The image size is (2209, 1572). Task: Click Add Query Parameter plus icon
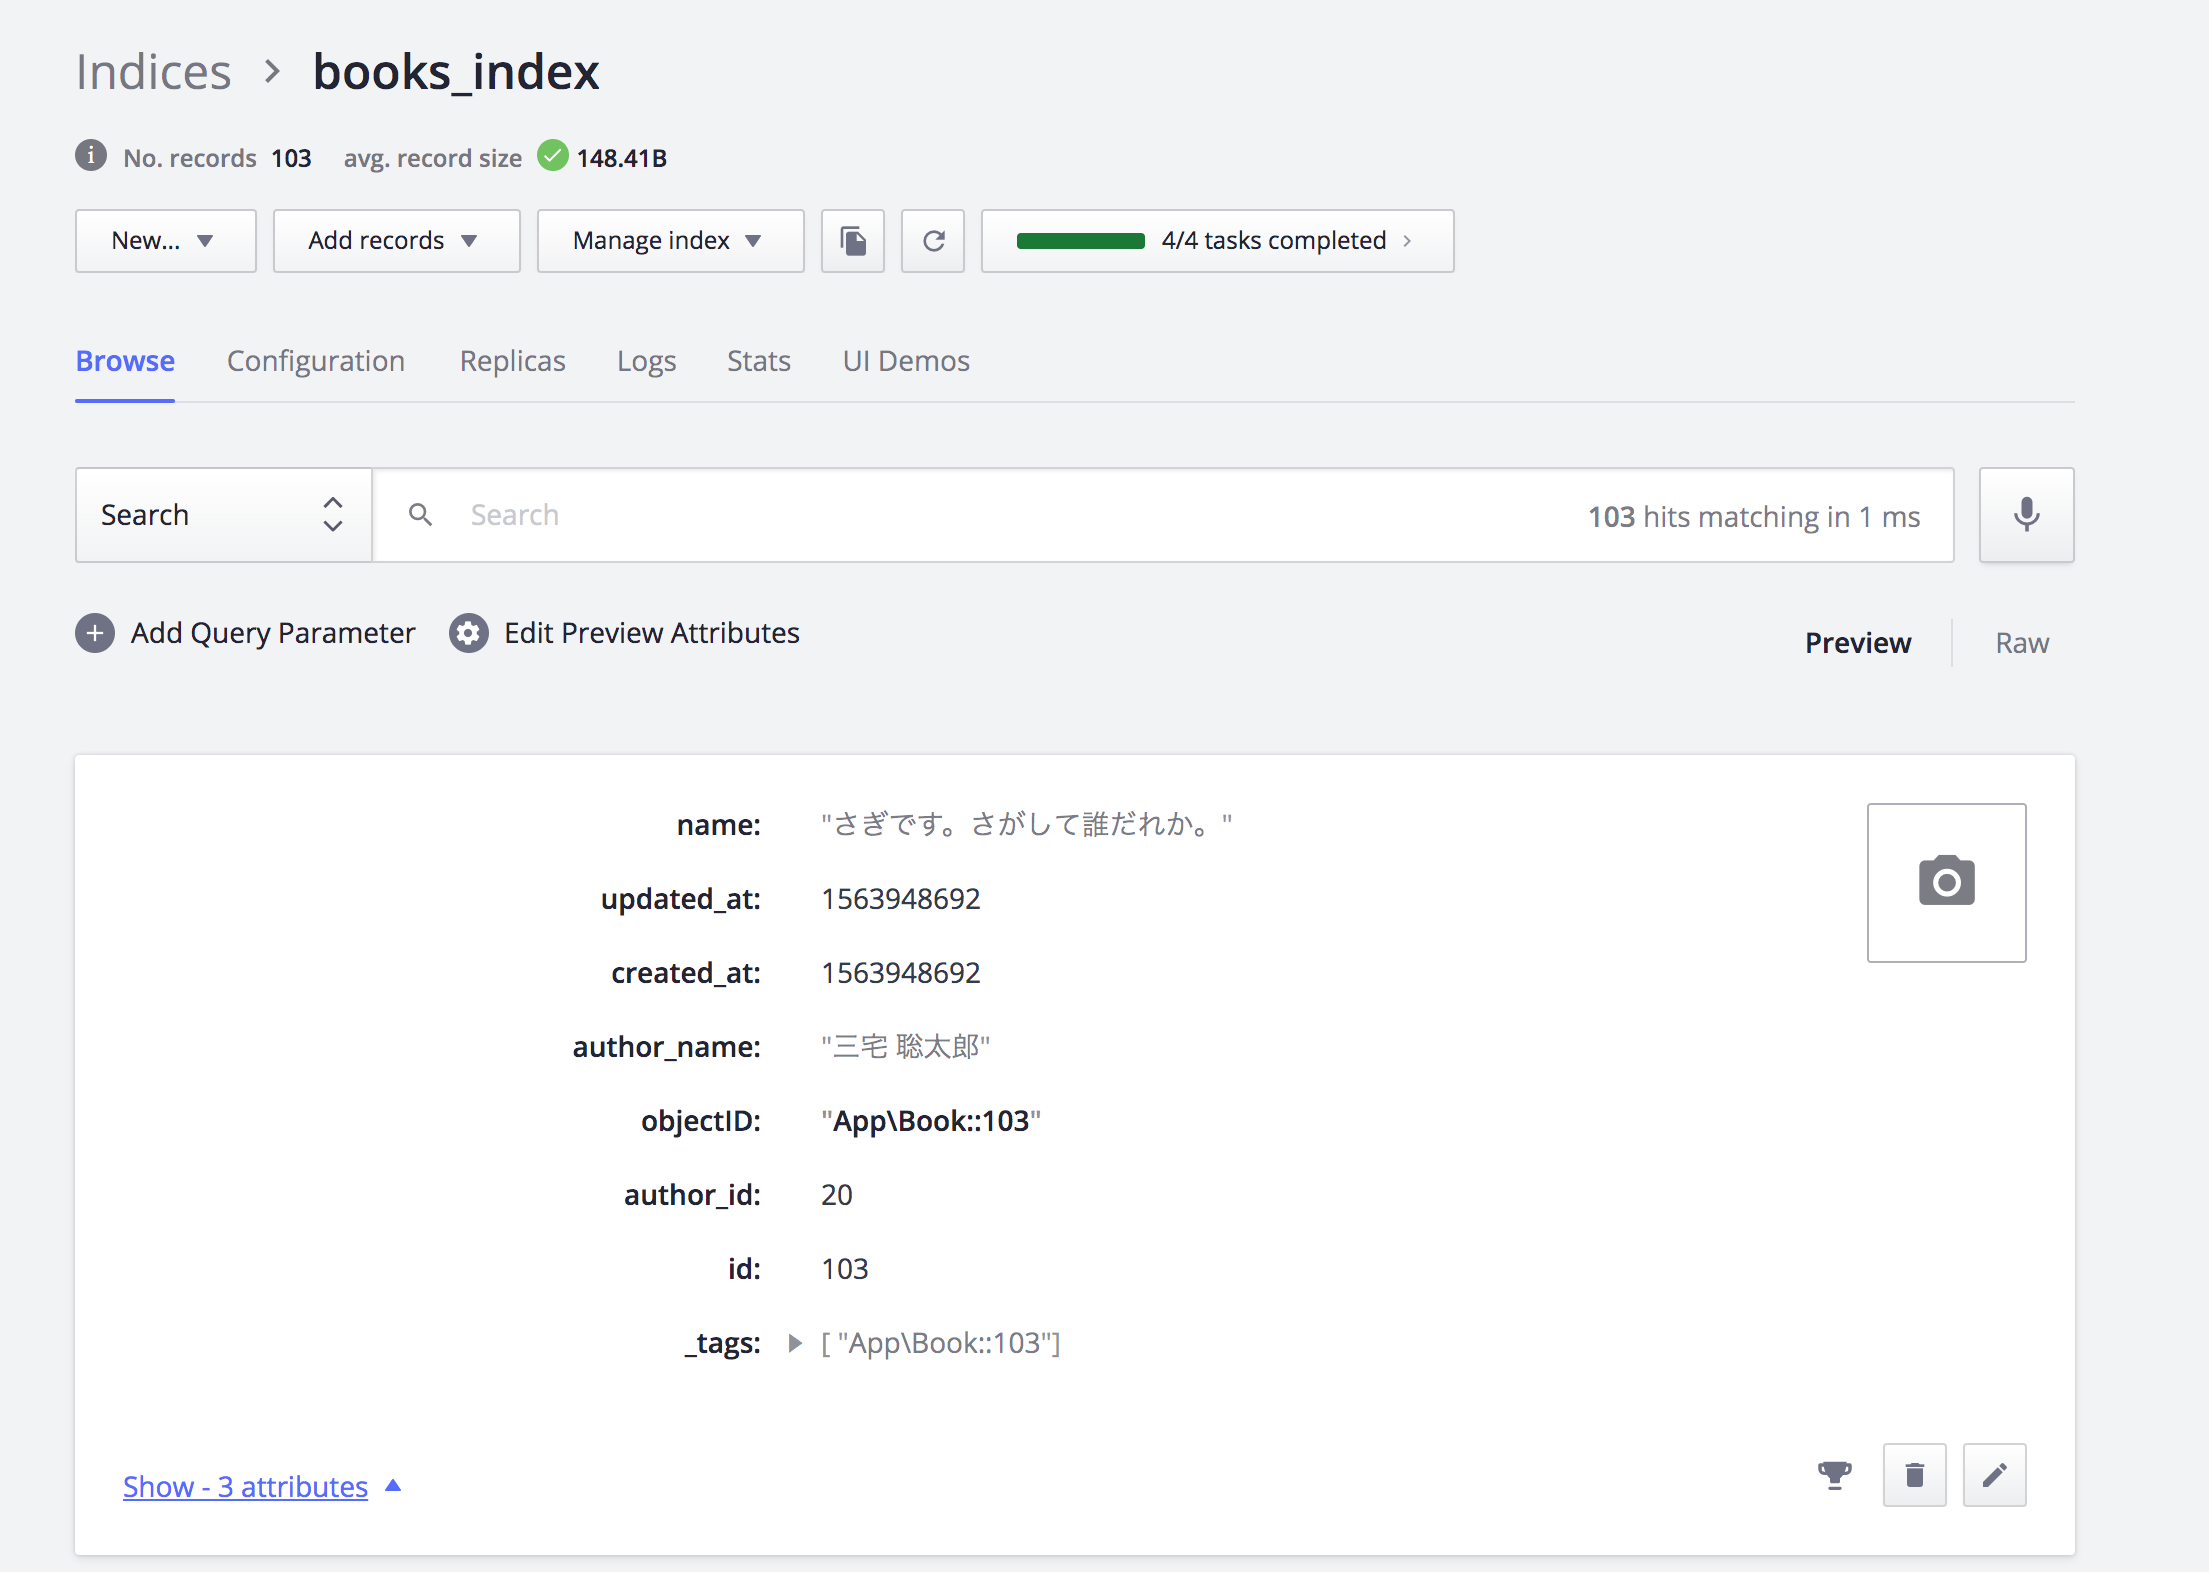95,633
